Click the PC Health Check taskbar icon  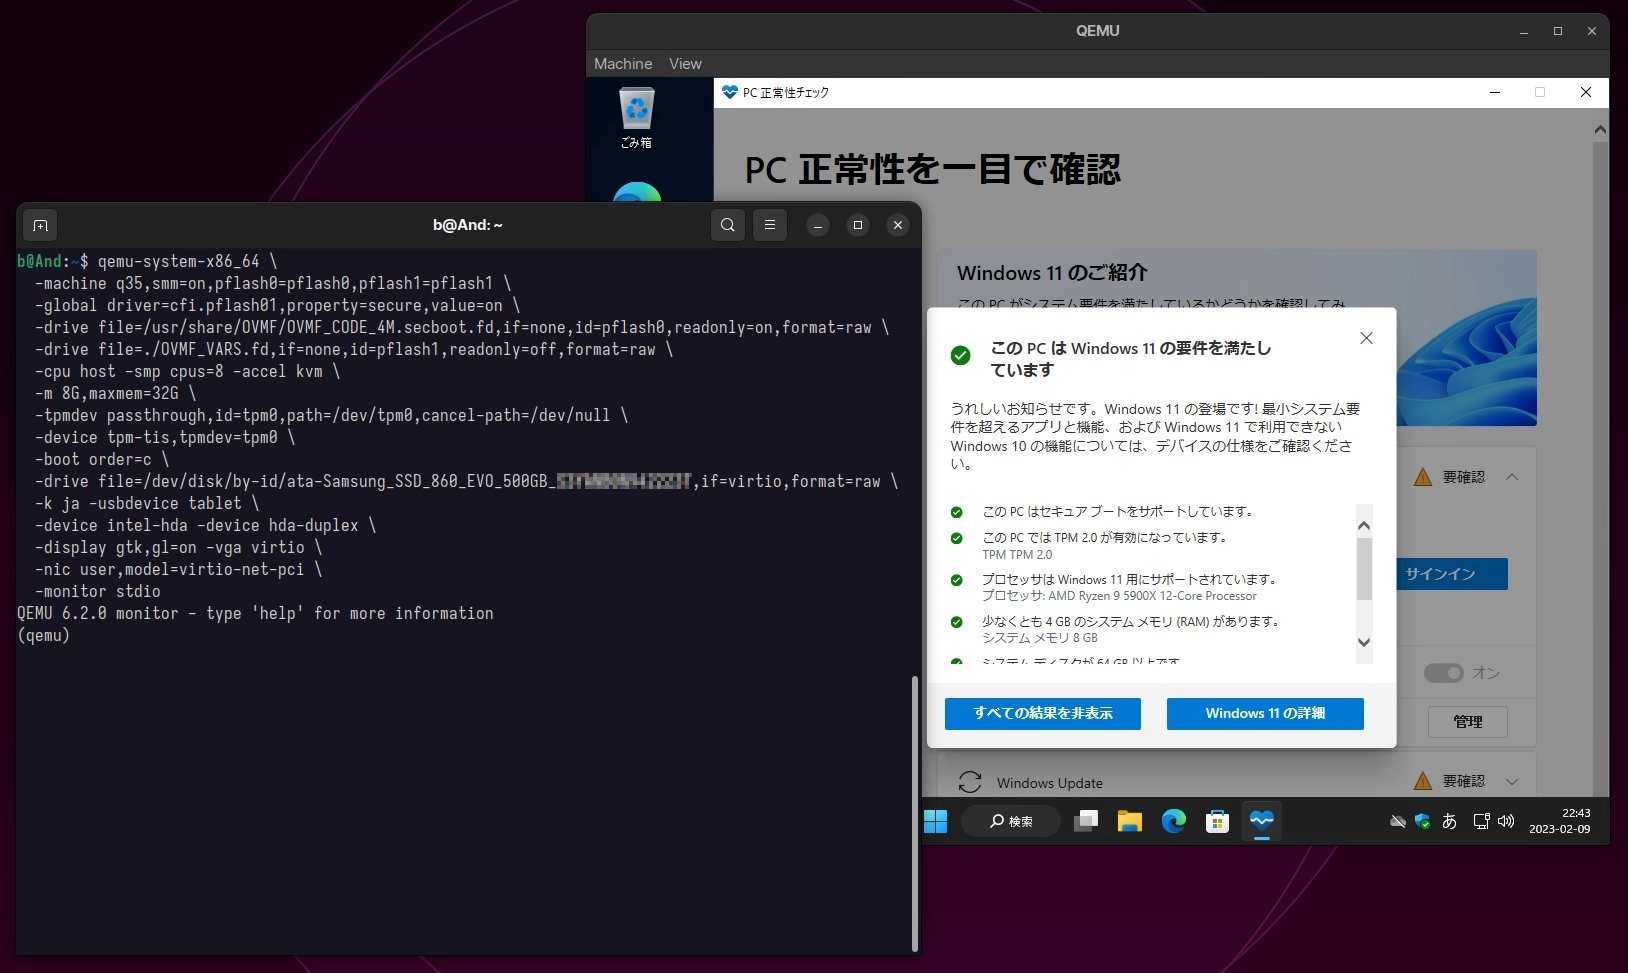(1261, 822)
